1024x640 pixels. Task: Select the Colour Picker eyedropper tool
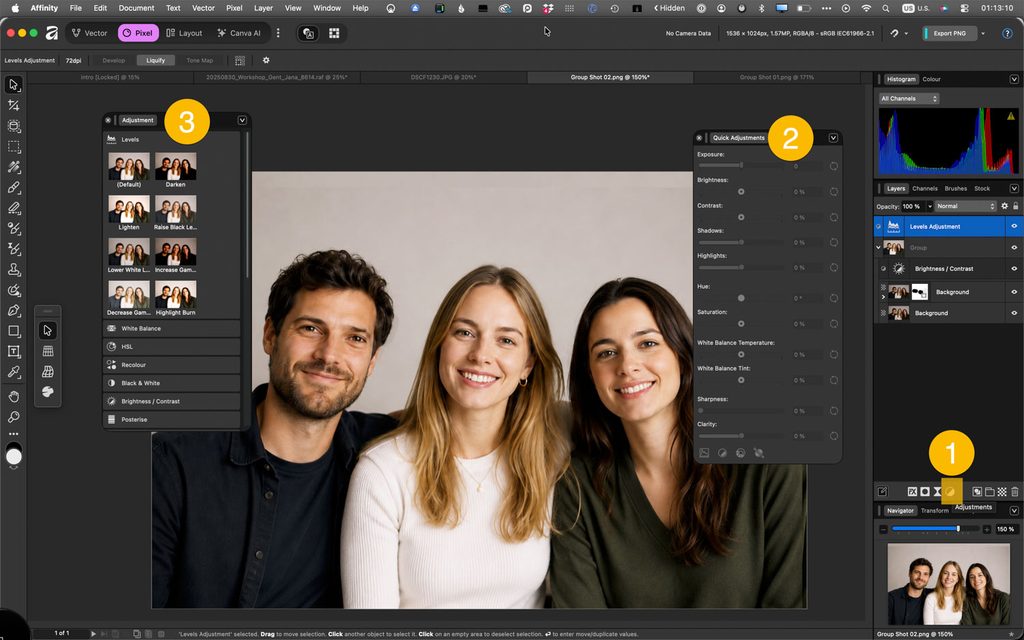coord(14,372)
